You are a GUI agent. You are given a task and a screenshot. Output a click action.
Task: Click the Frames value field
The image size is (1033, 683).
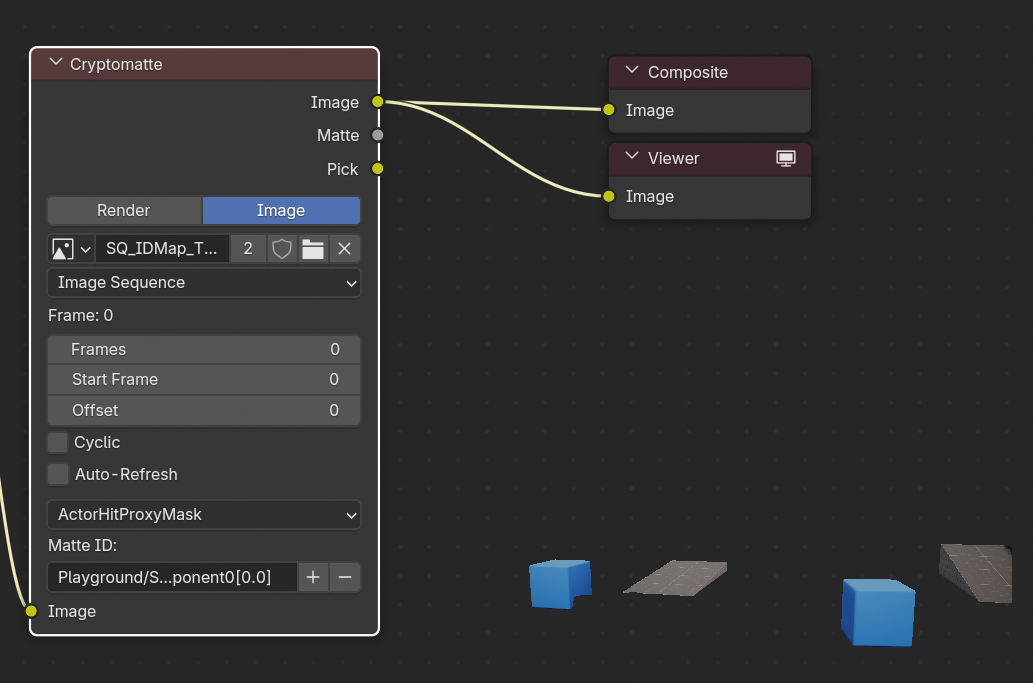(x=204, y=349)
